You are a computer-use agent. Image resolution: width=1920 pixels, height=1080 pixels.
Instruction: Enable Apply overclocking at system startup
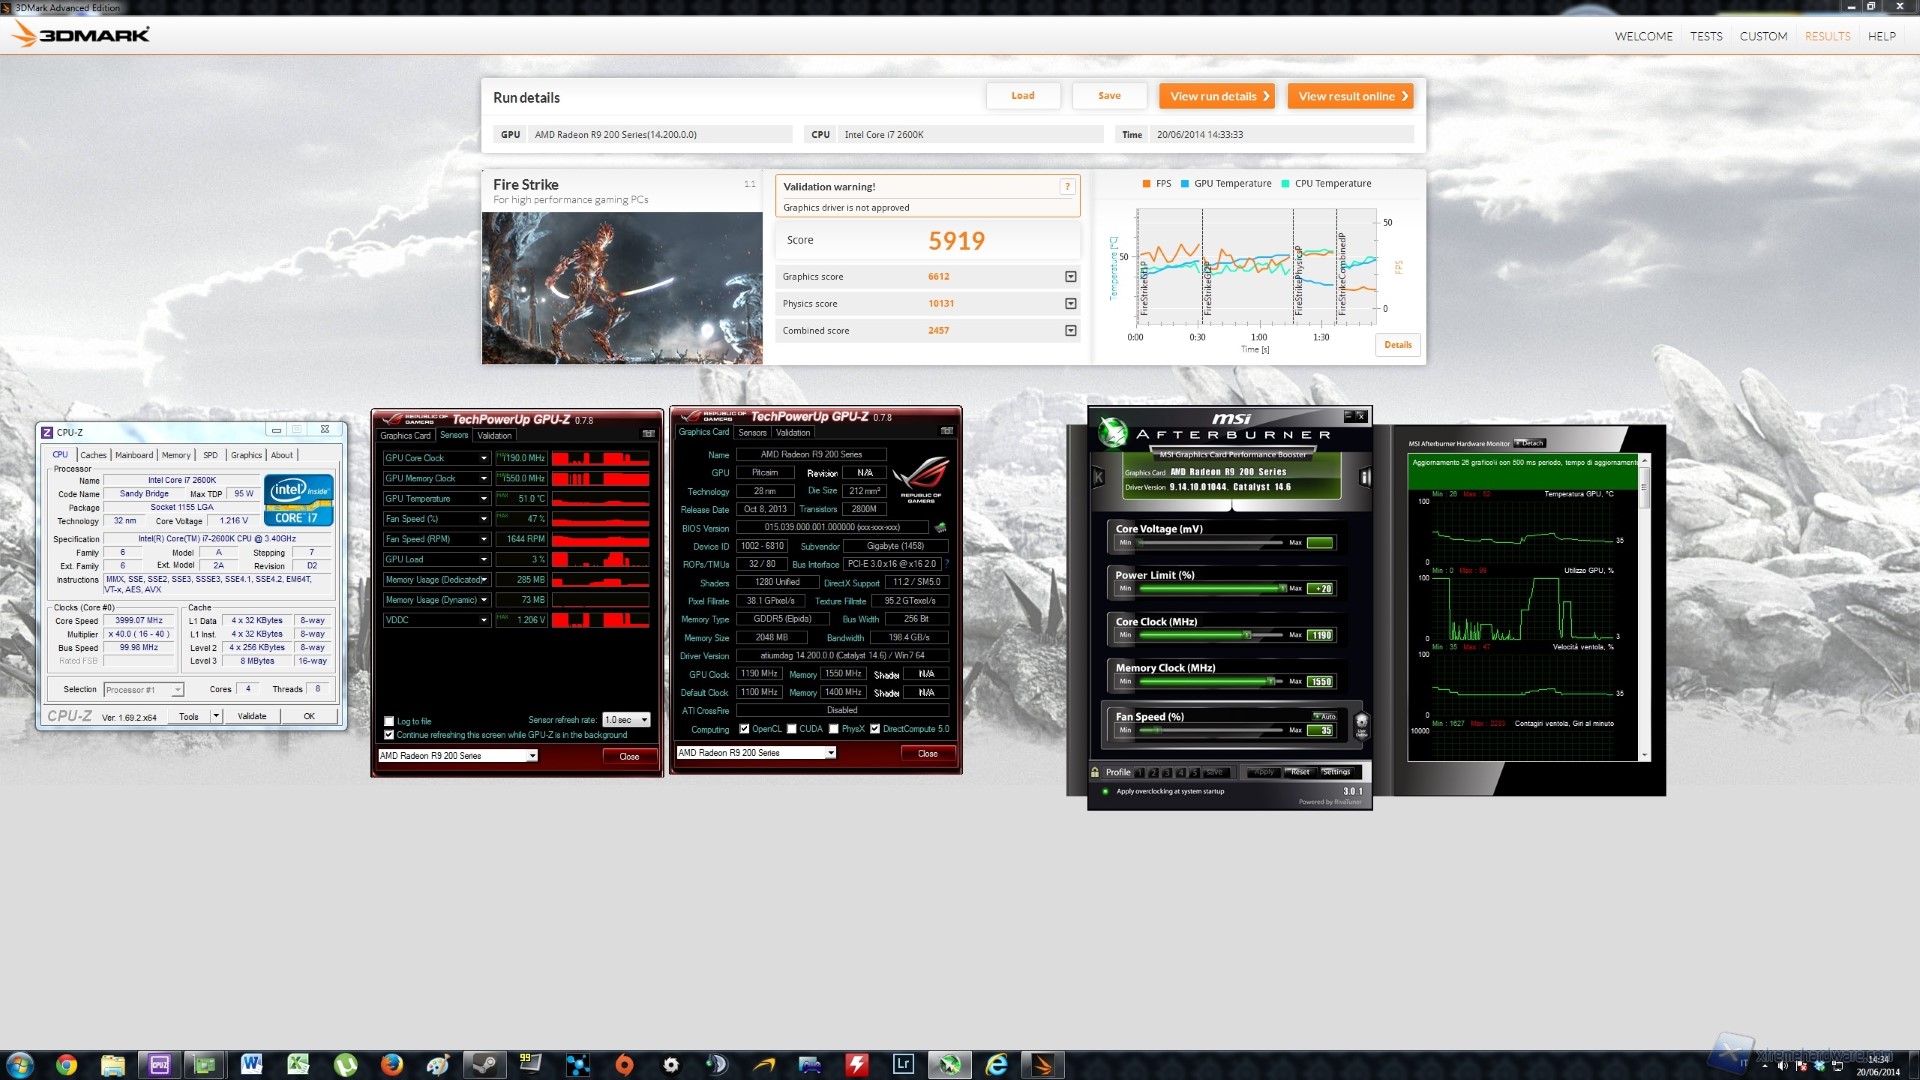[x=1105, y=791]
